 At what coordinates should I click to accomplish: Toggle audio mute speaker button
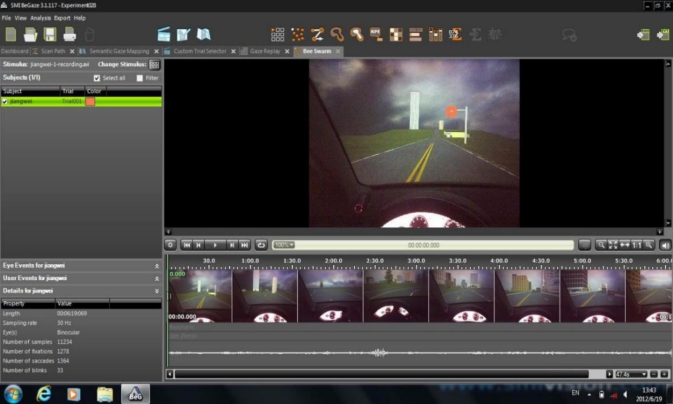(x=665, y=245)
